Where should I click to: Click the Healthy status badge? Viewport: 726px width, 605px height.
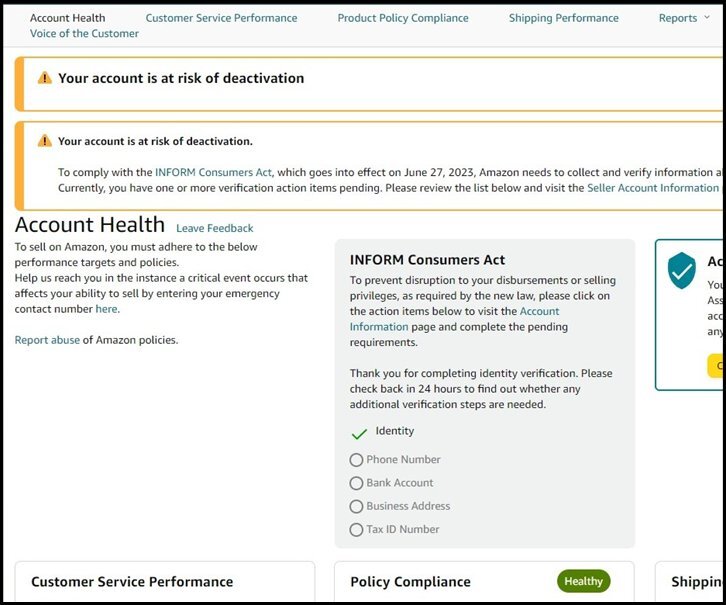583,581
